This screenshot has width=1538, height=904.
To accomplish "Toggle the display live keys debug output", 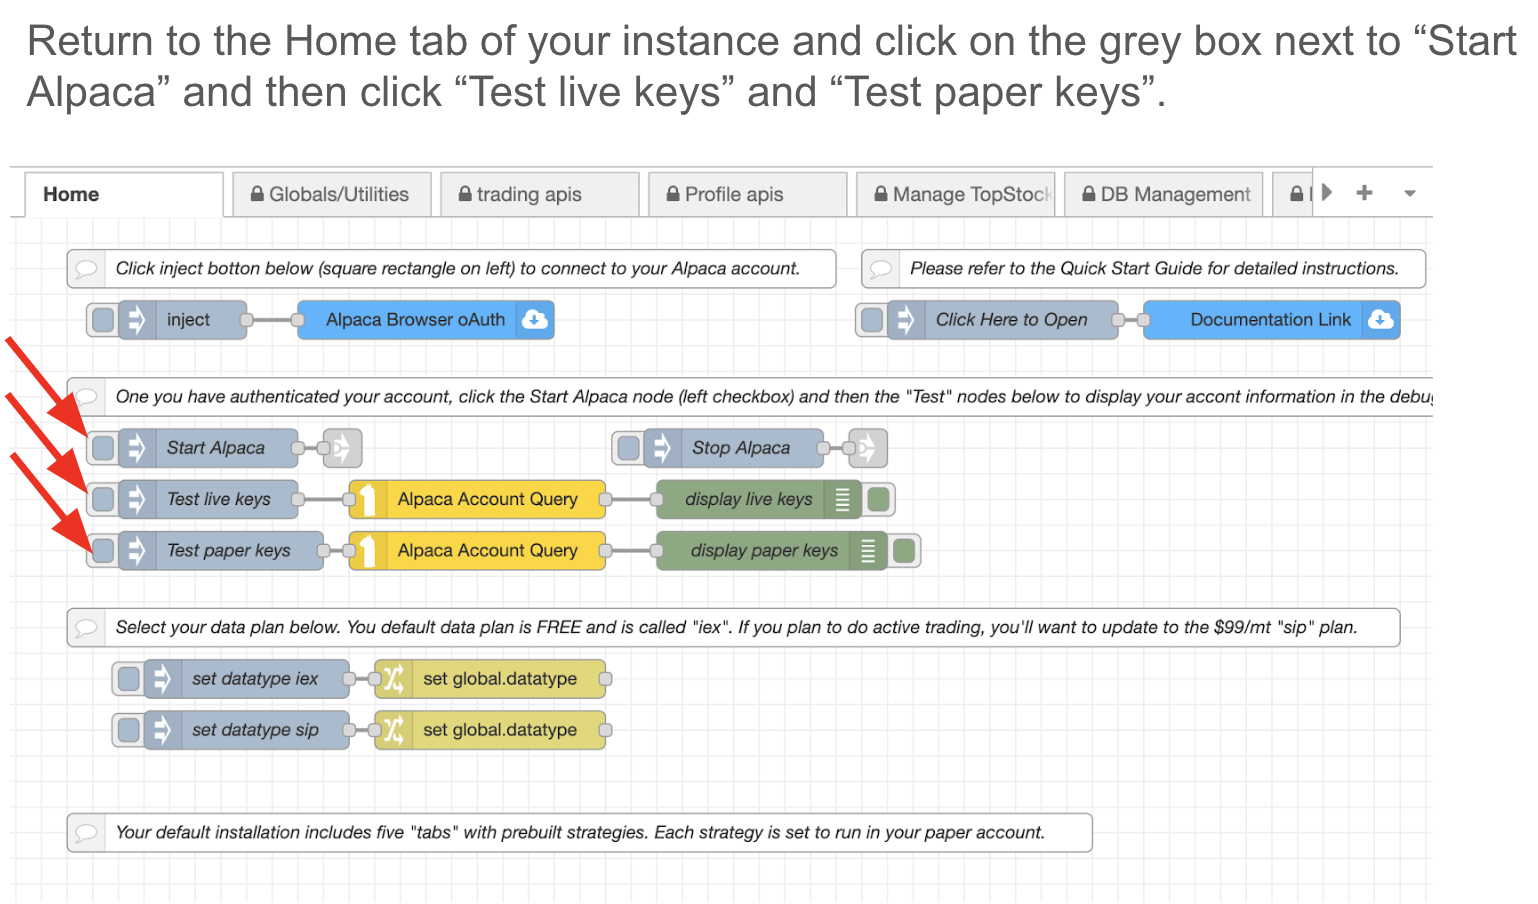I will tap(879, 499).
